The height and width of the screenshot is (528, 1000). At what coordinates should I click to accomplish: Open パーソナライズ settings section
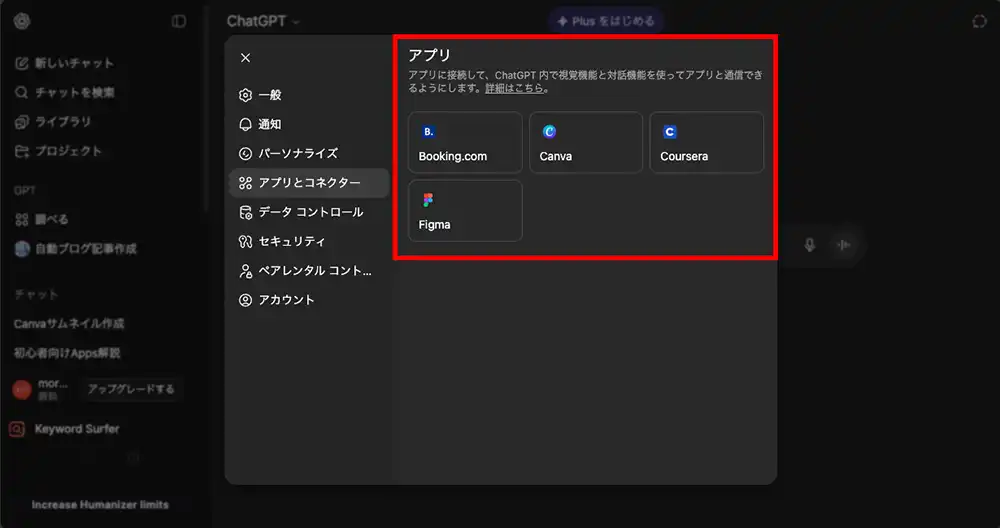pos(297,153)
